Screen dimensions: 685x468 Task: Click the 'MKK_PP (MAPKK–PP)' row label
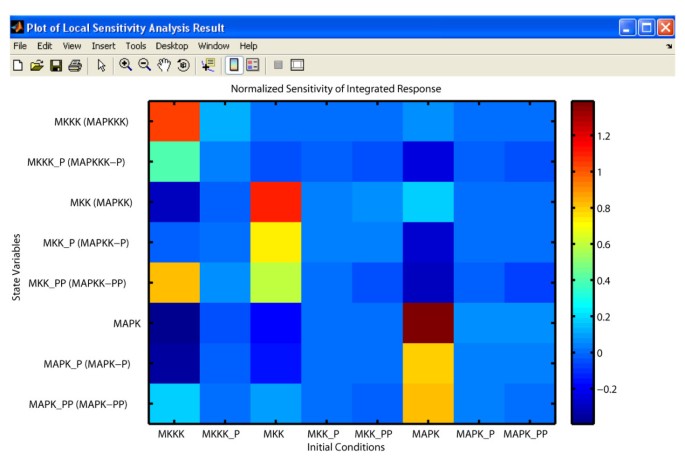click(77, 283)
